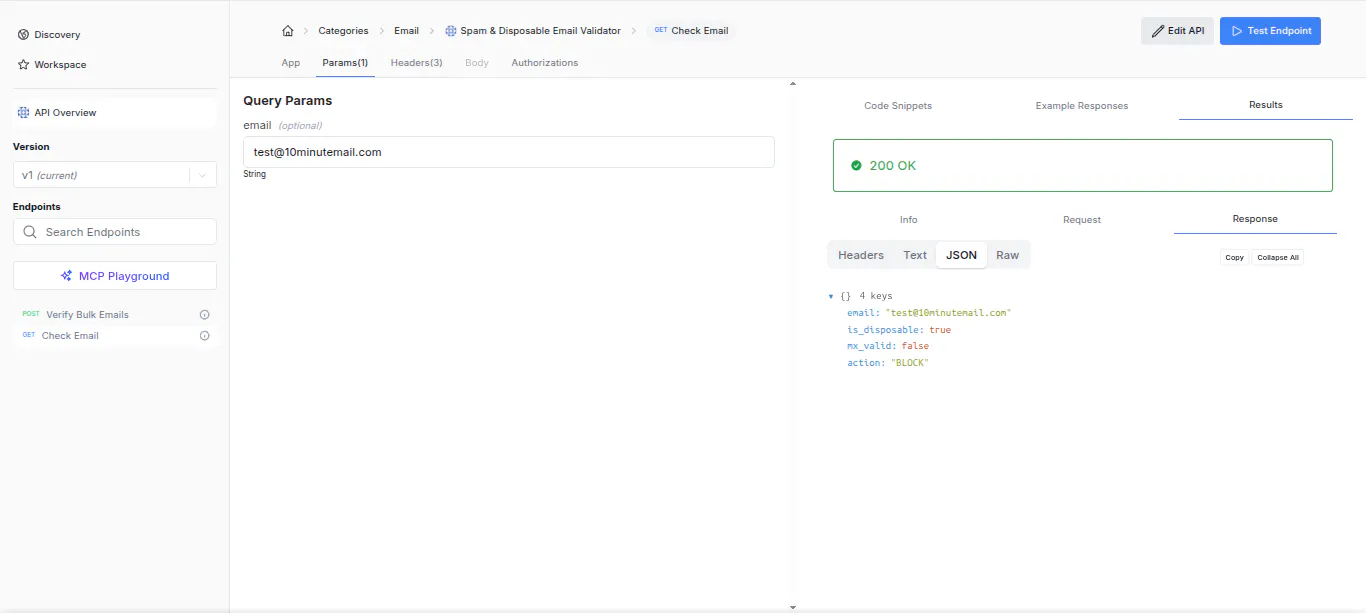Select the Raw response view
Viewport: 1366px width, 613px height.
1008,255
